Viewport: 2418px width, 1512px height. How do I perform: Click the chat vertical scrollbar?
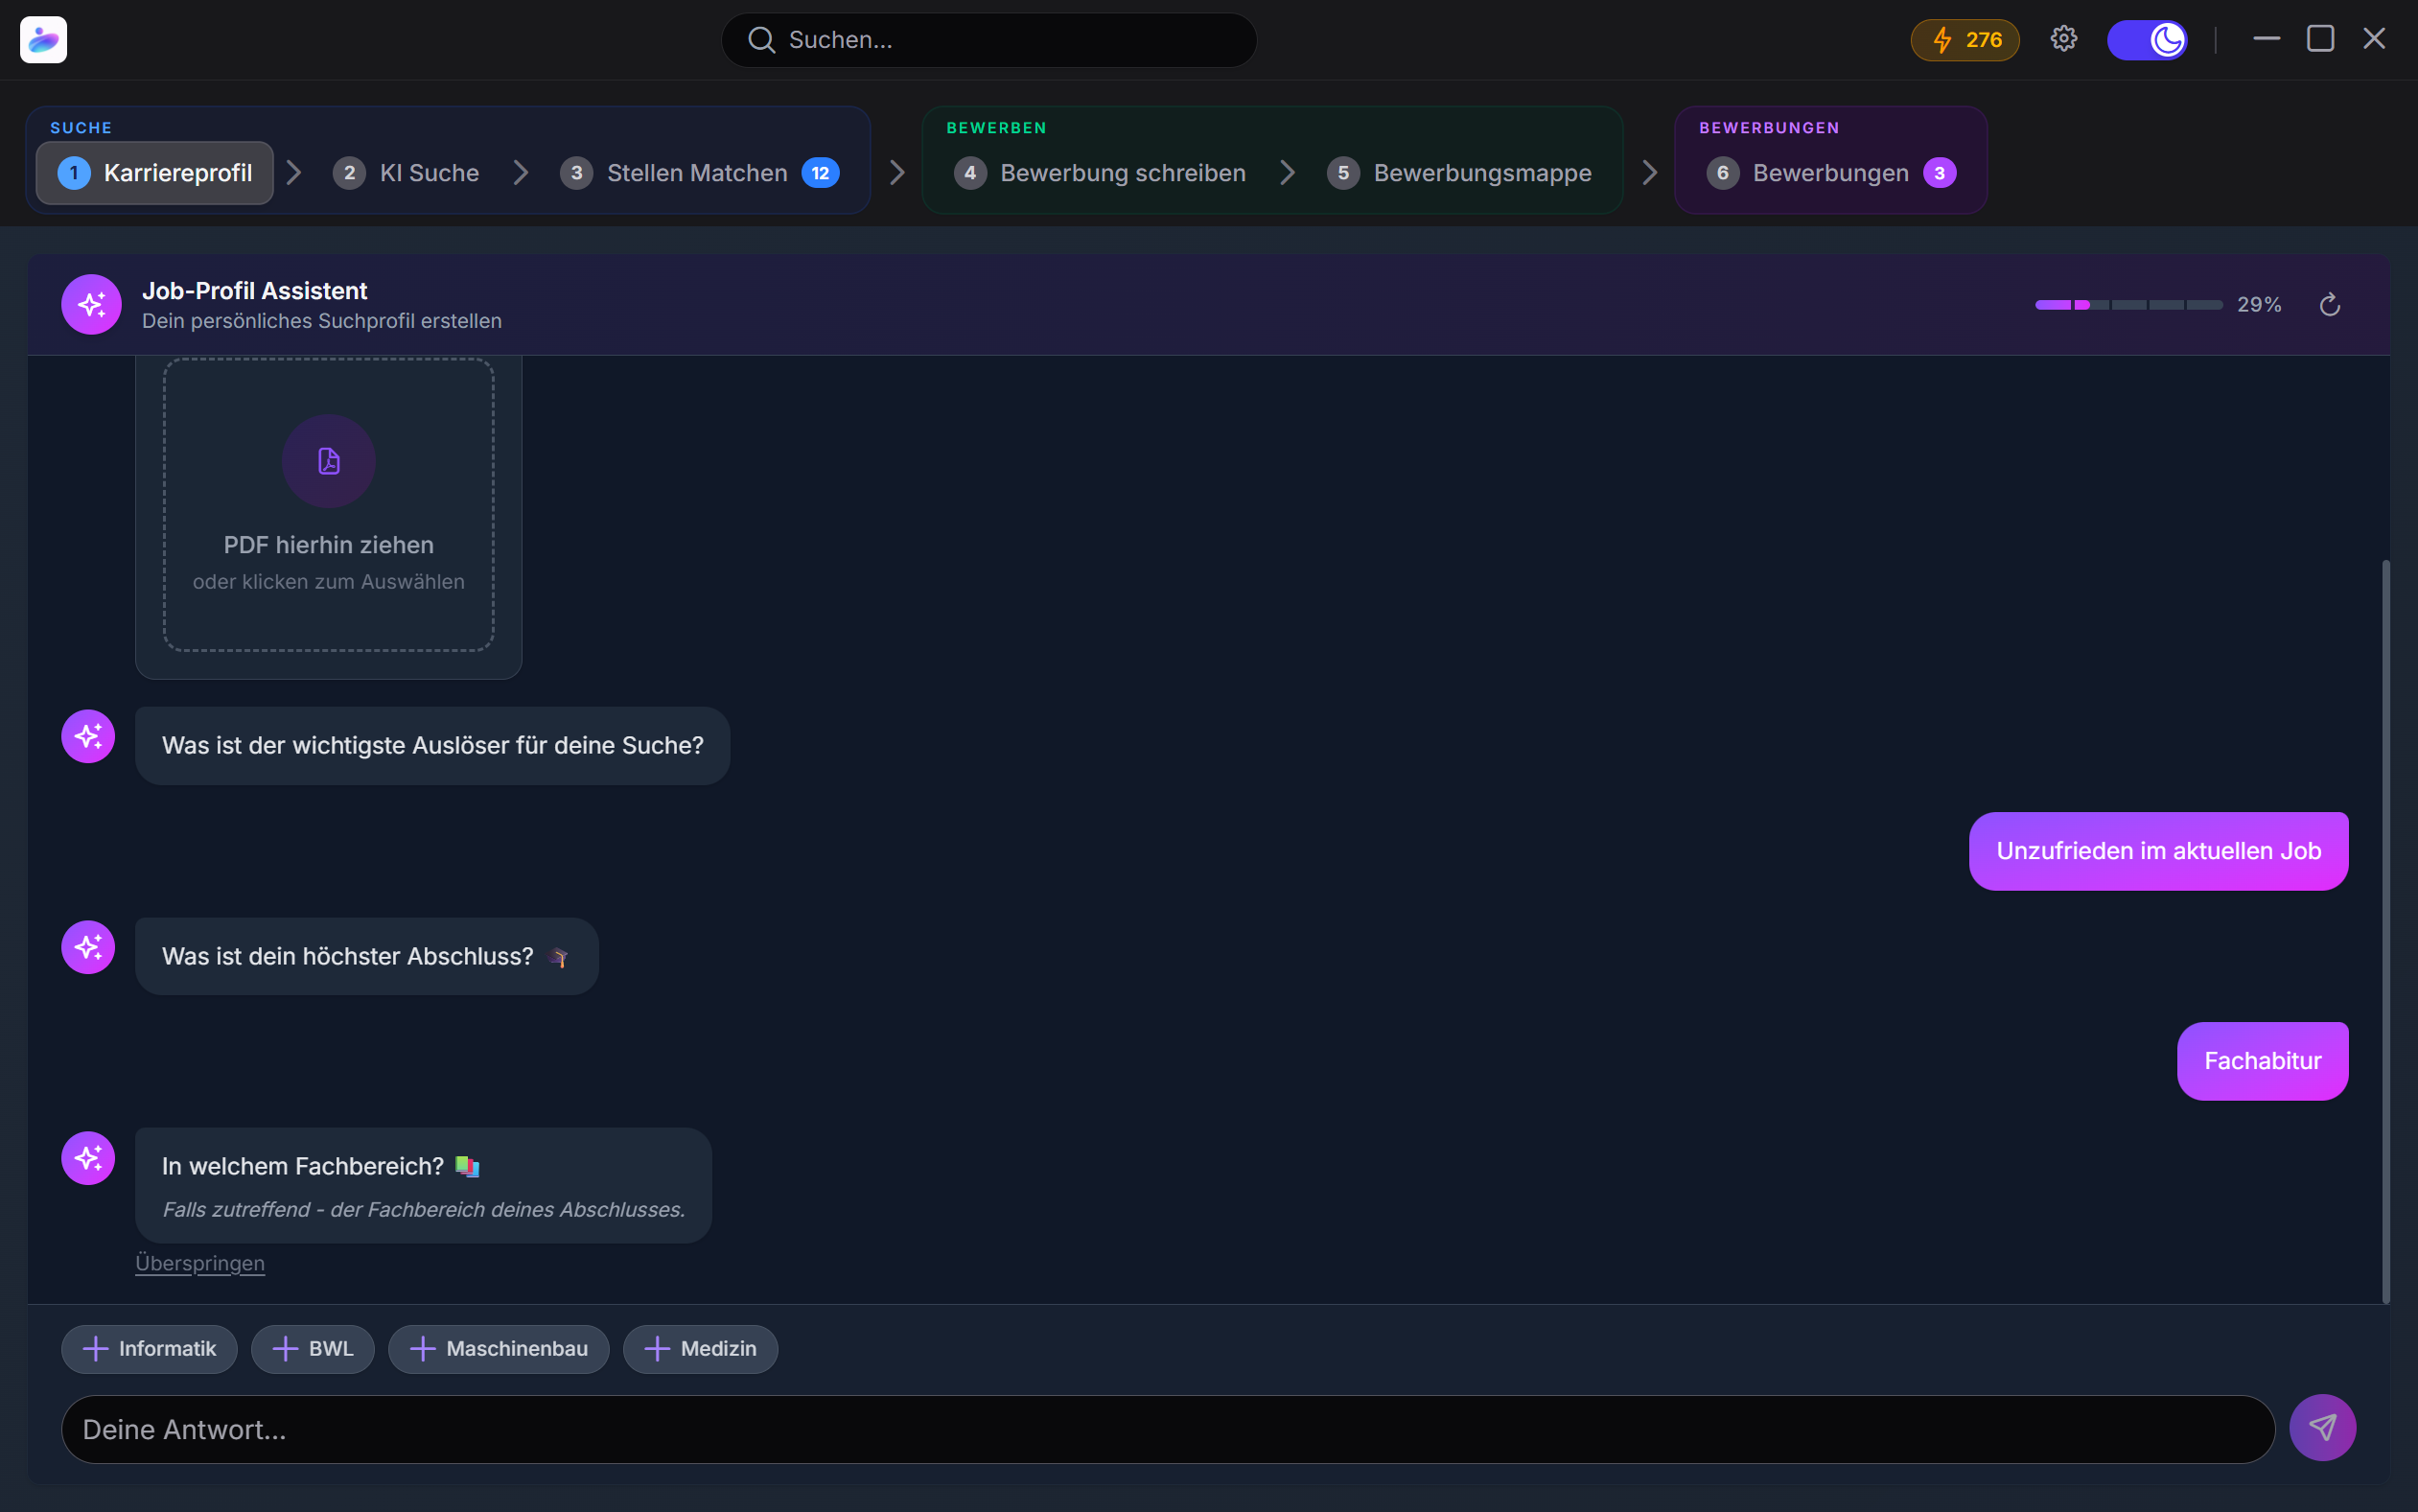point(2385,930)
